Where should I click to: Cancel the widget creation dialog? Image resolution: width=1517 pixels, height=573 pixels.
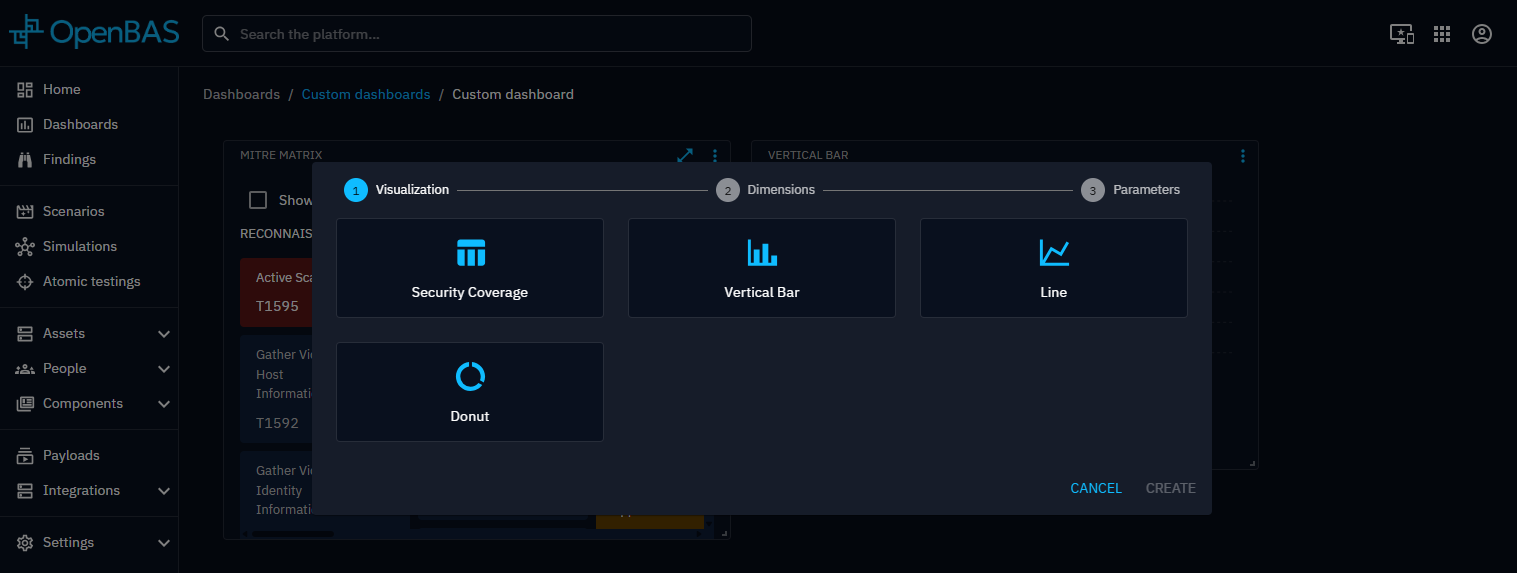[x=1095, y=488]
